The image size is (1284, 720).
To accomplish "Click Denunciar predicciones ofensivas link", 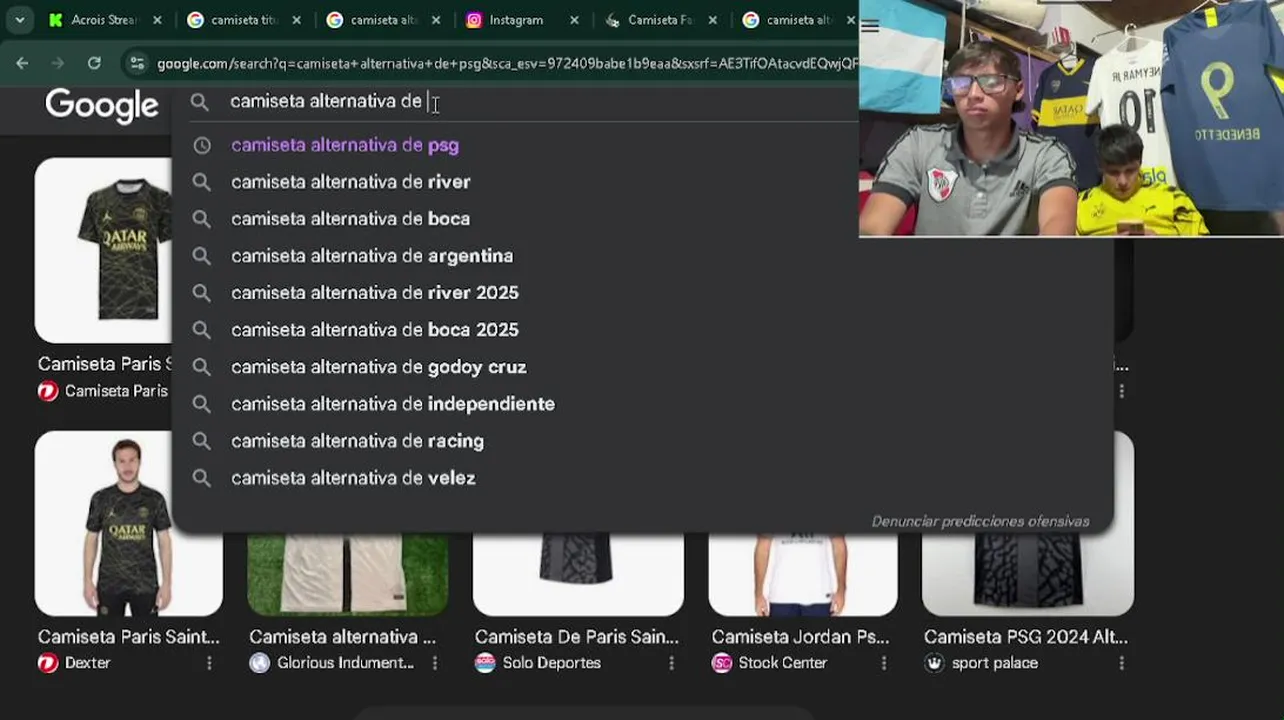I will coord(980,521).
